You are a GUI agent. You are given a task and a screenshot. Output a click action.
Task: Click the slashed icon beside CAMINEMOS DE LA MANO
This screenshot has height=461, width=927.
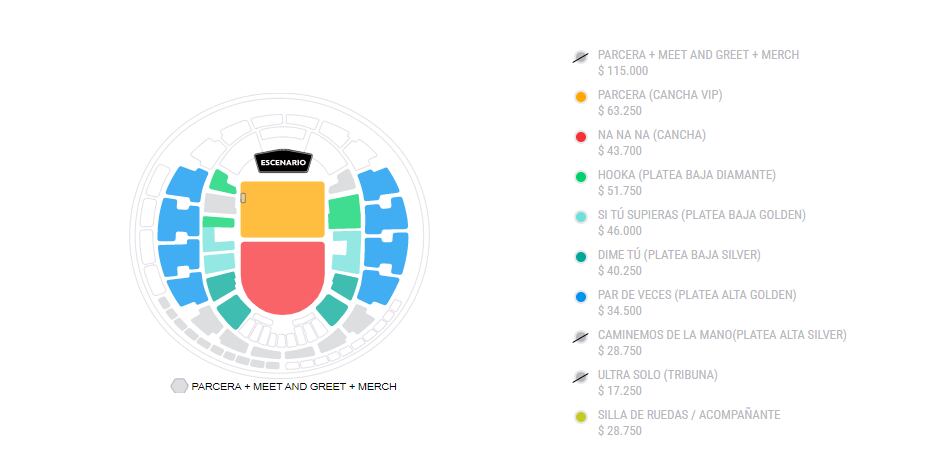(580, 337)
